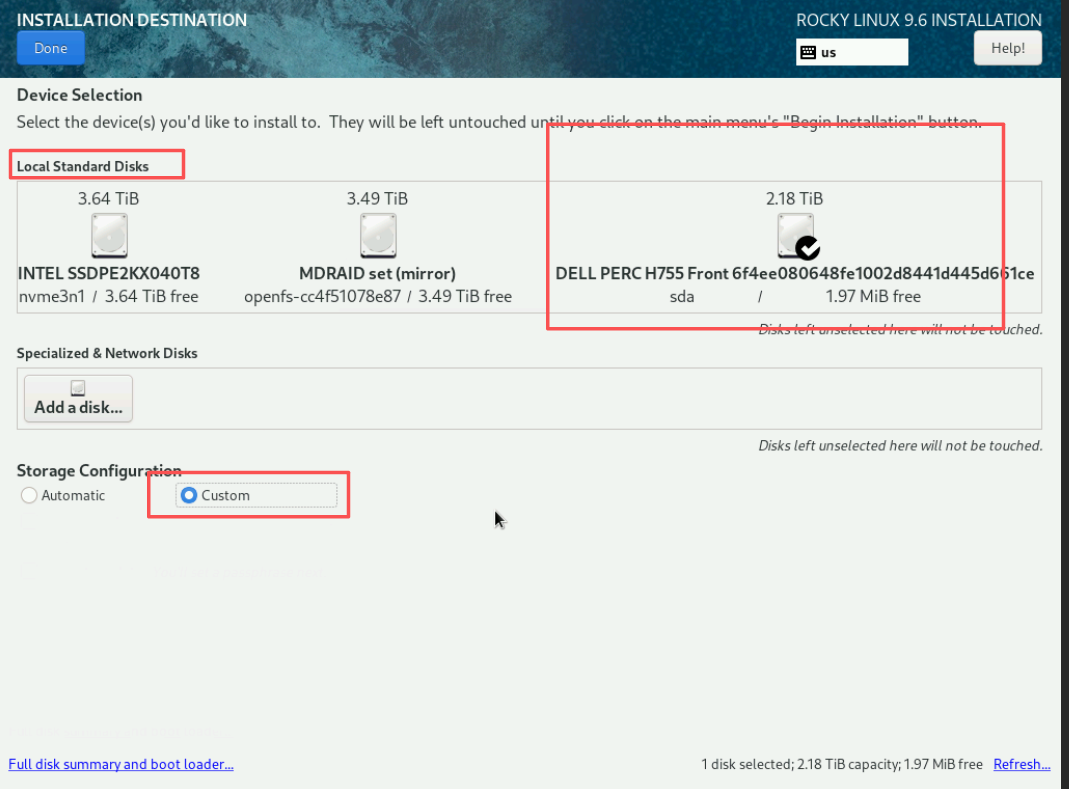Select the MDRAID set (mirror) disk icon

(x=378, y=236)
